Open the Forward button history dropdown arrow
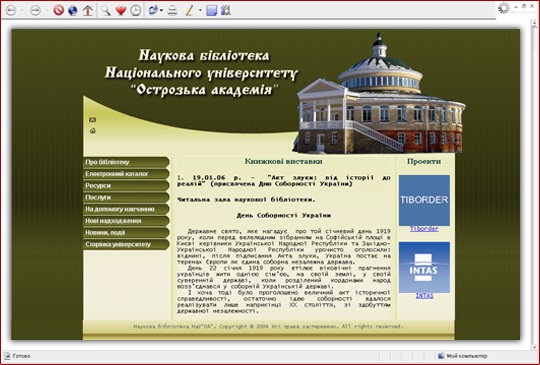 point(46,10)
